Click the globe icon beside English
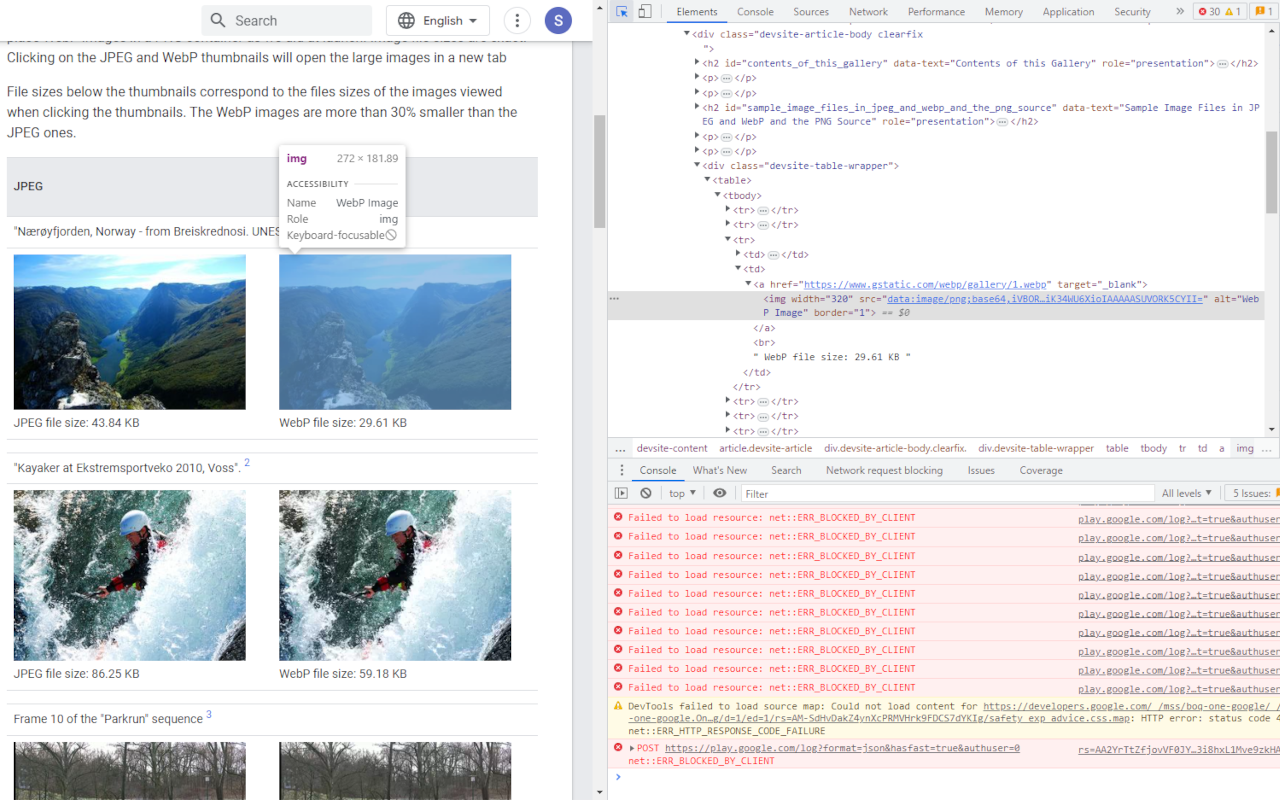Viewport: 1280px width, 800px height. [x=406, y=20]
